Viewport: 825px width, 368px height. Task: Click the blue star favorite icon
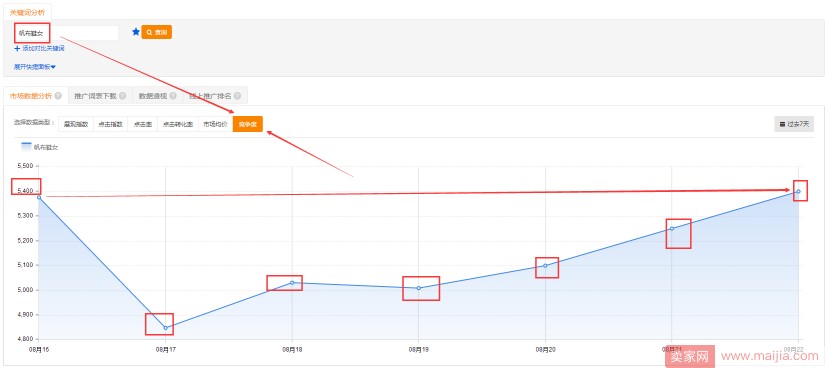(x=136, y=32)
